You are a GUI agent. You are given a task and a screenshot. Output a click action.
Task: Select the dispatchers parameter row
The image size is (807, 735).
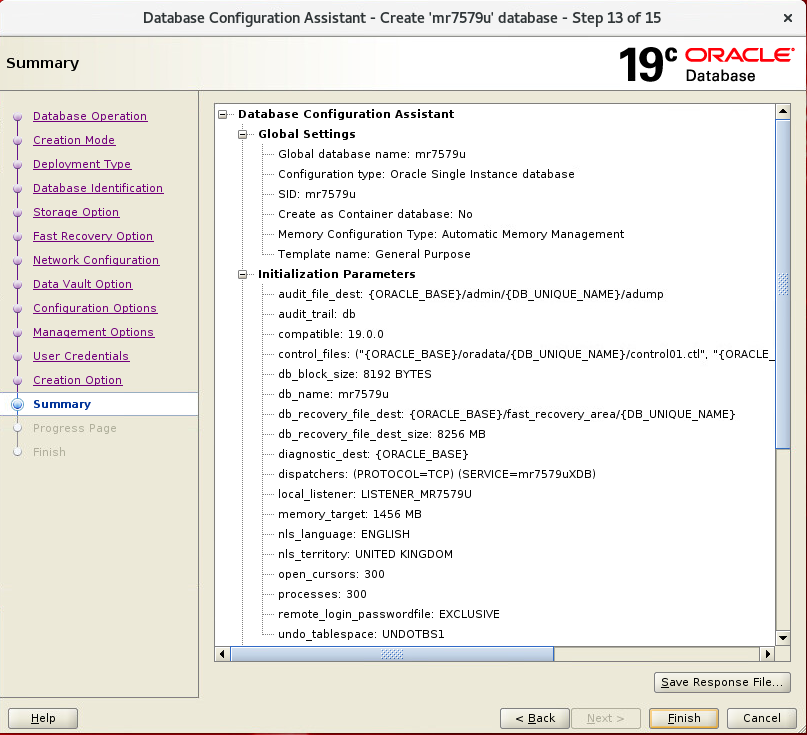pos(436,475)
